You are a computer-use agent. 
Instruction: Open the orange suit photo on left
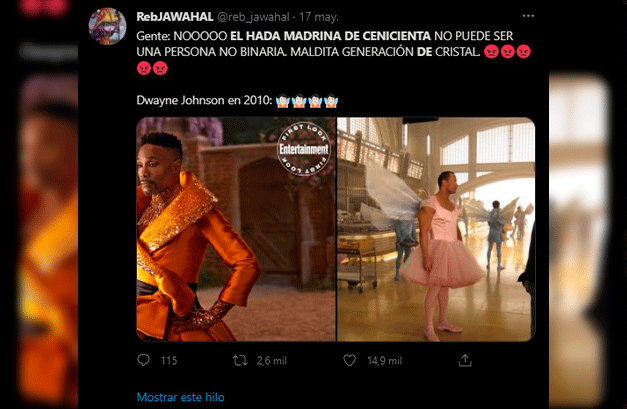pos(236,229)
